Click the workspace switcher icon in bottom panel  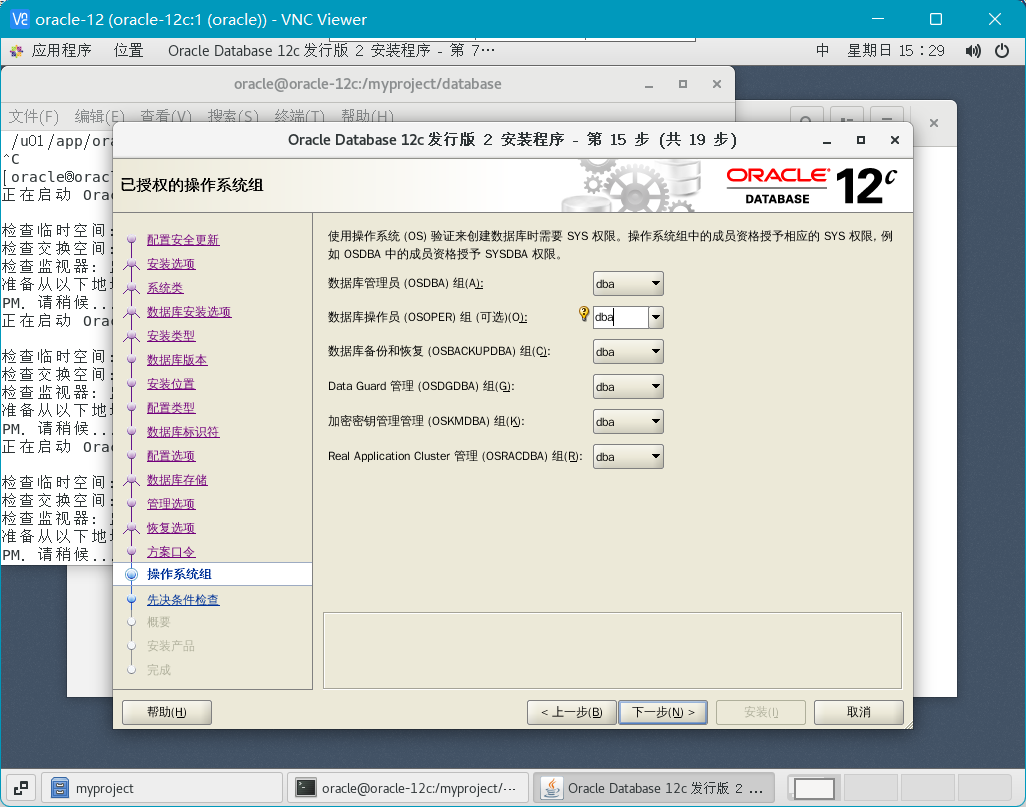point(20,788)
